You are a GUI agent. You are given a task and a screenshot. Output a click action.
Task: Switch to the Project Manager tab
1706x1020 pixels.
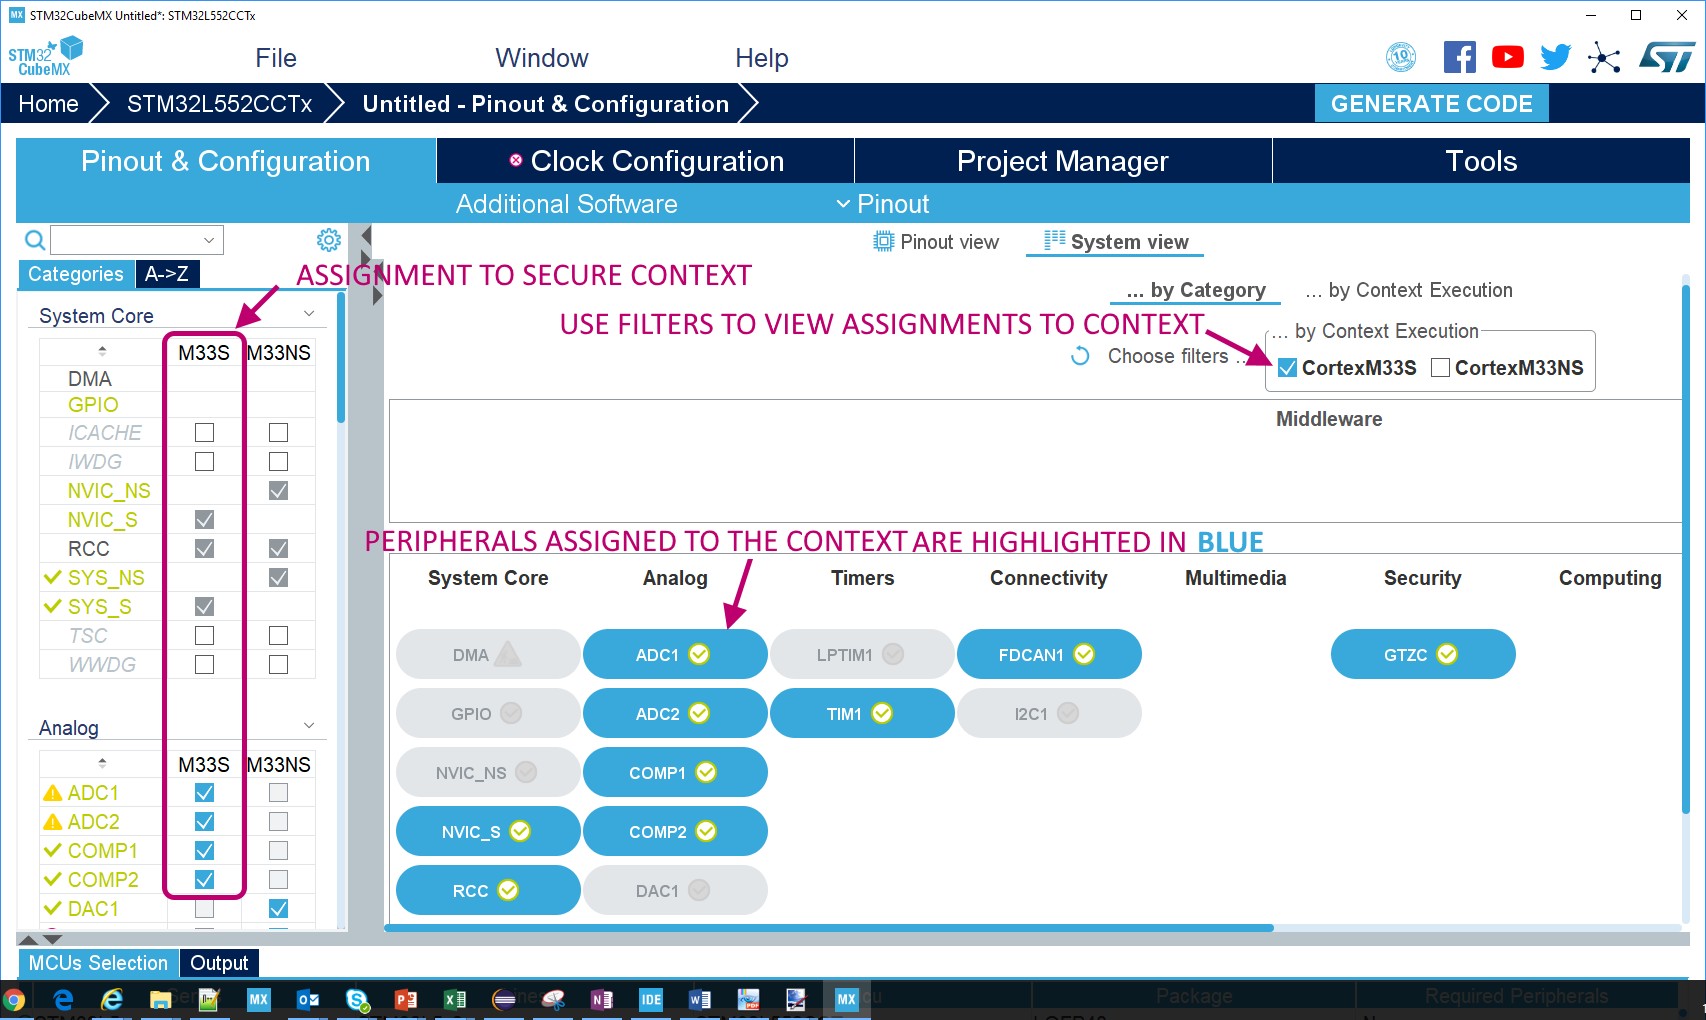tap(1063, 161)
